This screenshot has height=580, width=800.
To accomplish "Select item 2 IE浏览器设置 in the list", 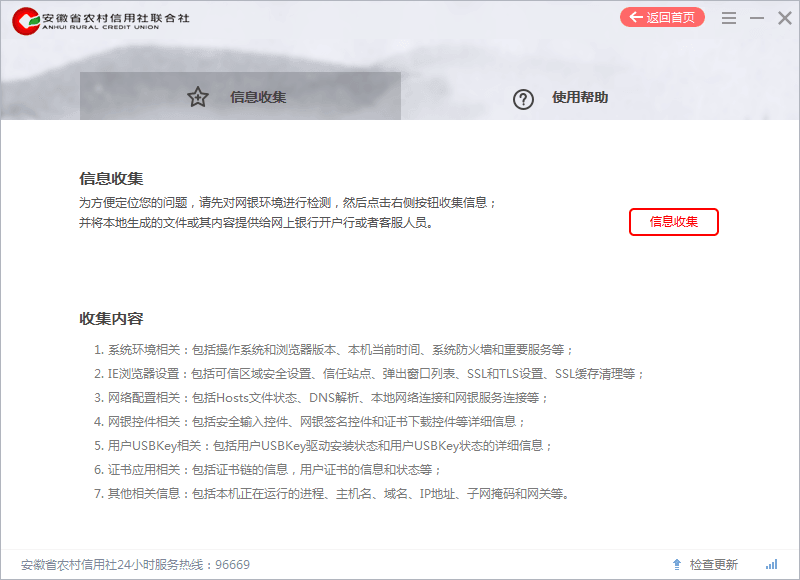I will tap(370, 374).
